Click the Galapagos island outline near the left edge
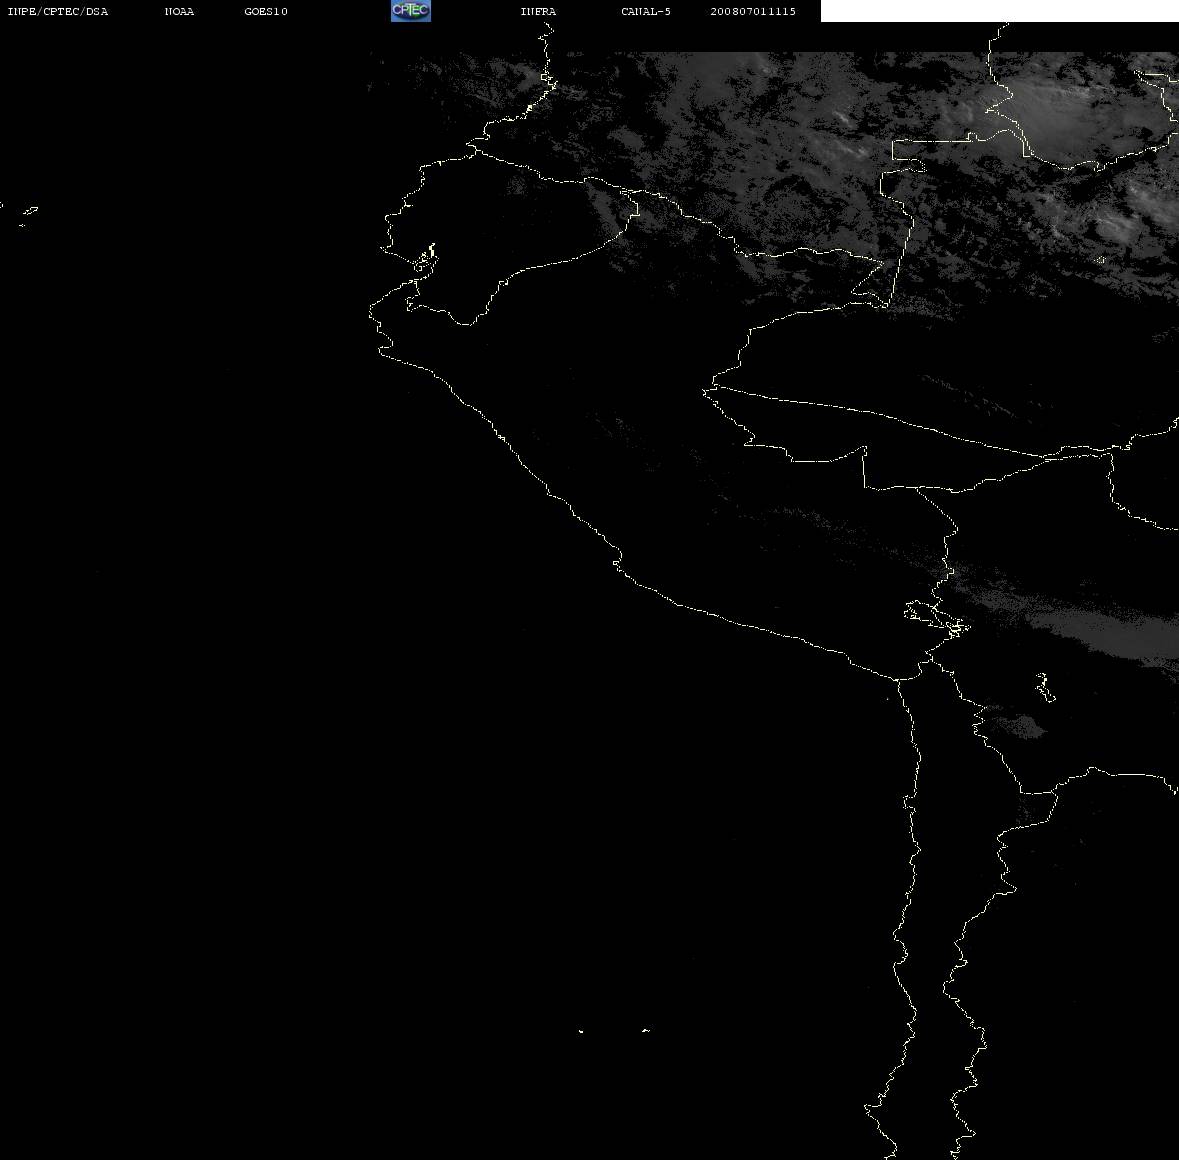 [x=29, y=214]
